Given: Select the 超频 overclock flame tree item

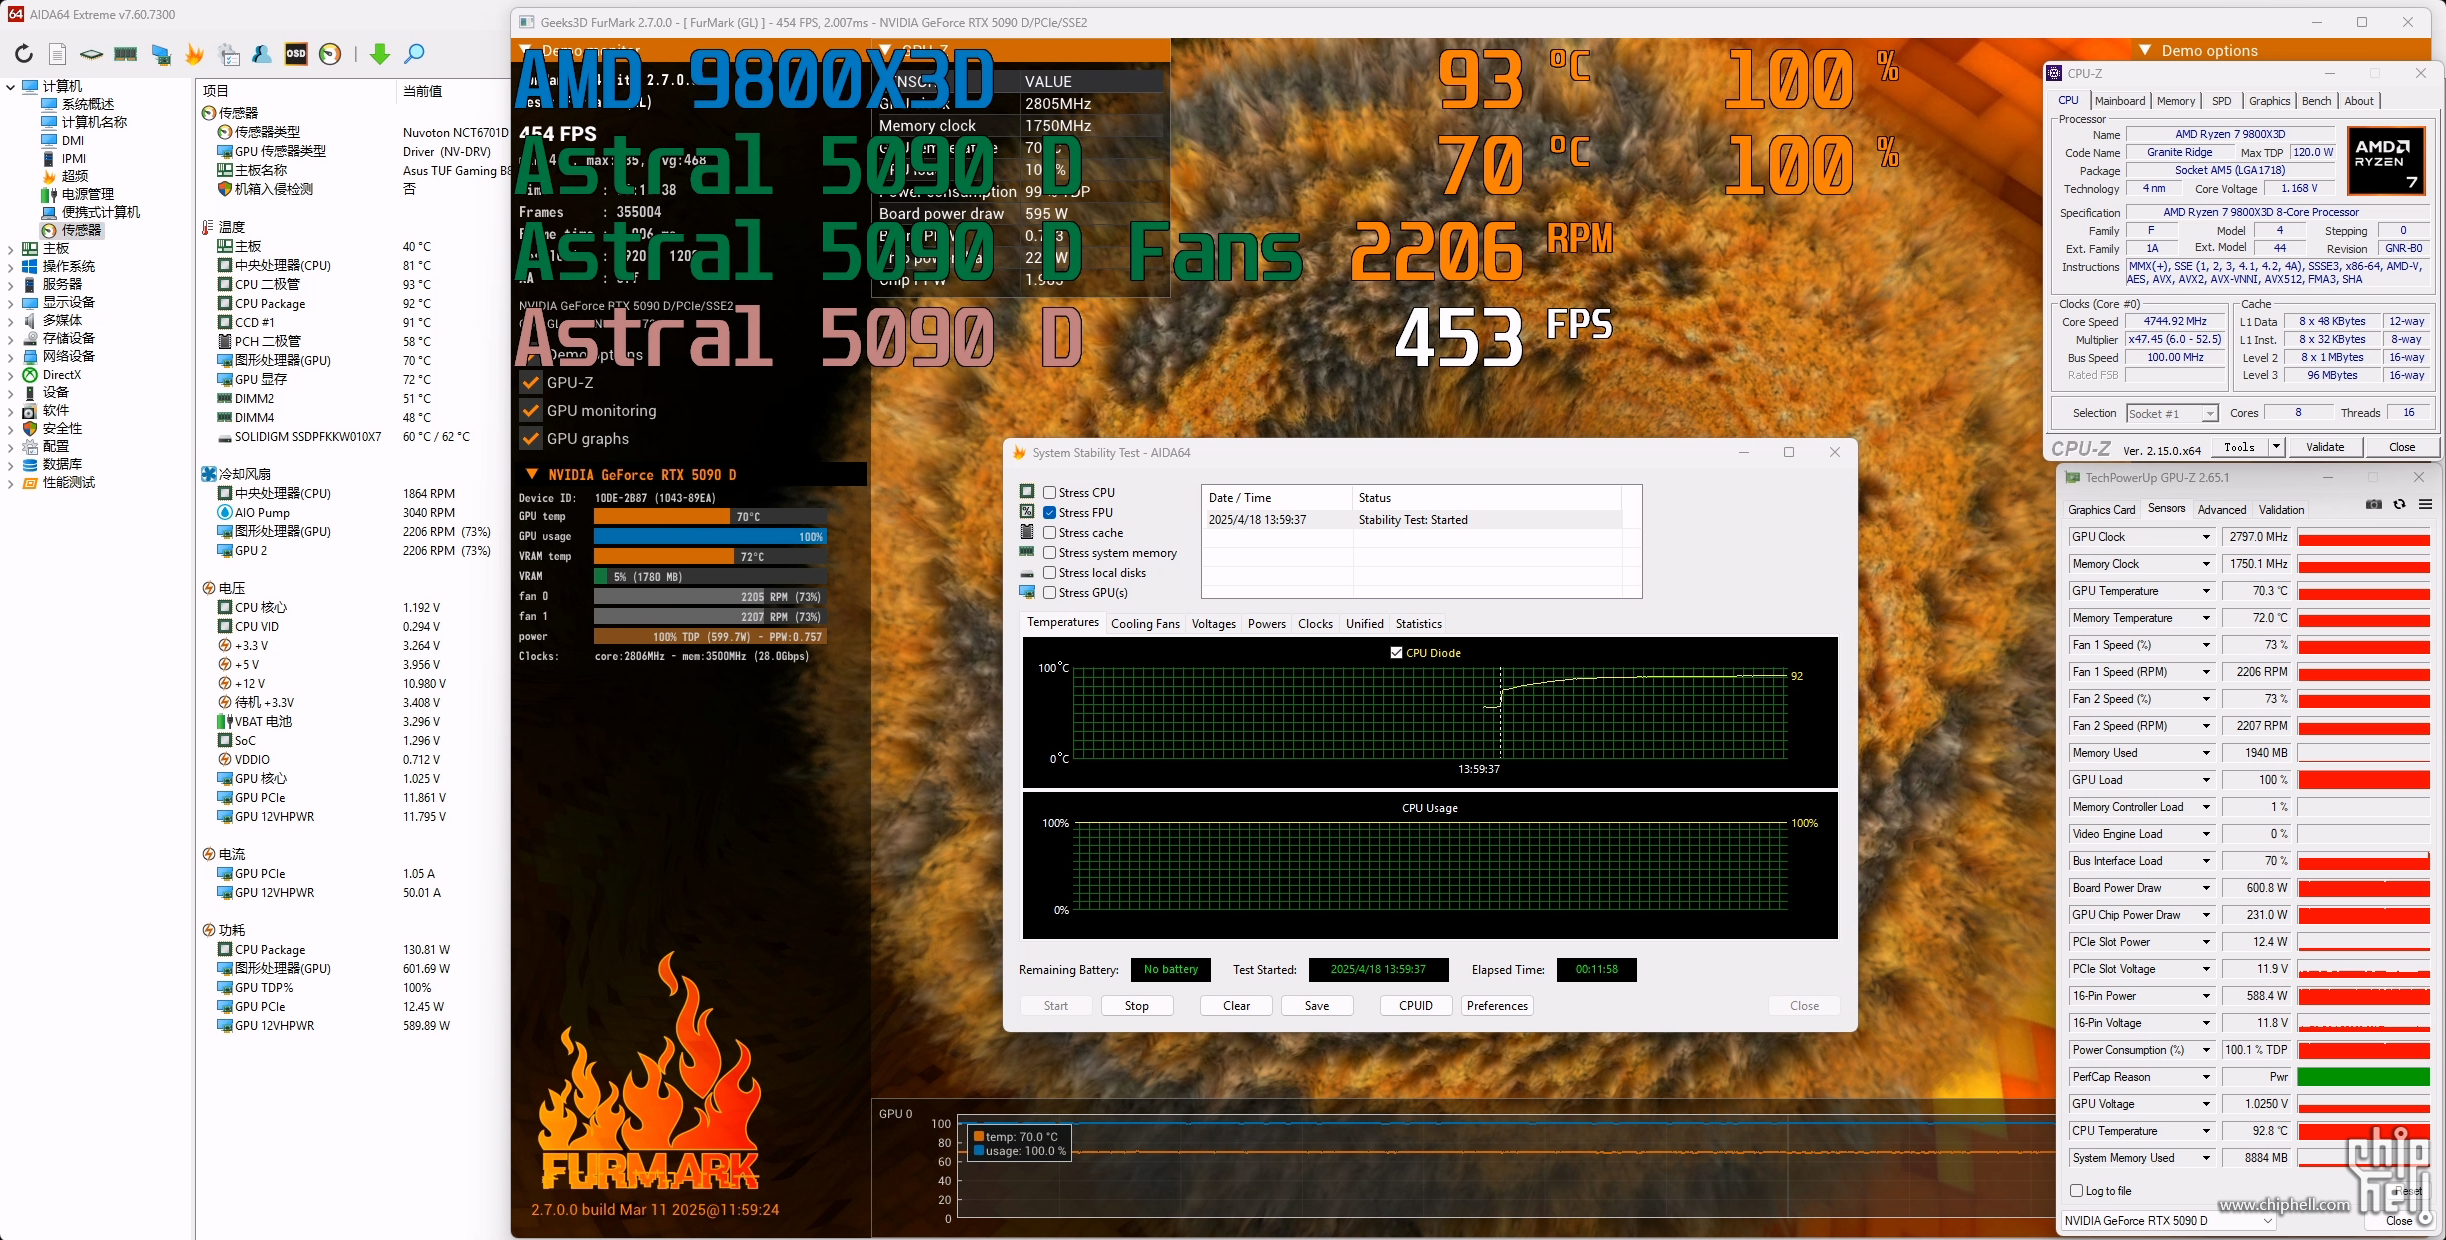Looking at the screenshot, I should 74,176.
